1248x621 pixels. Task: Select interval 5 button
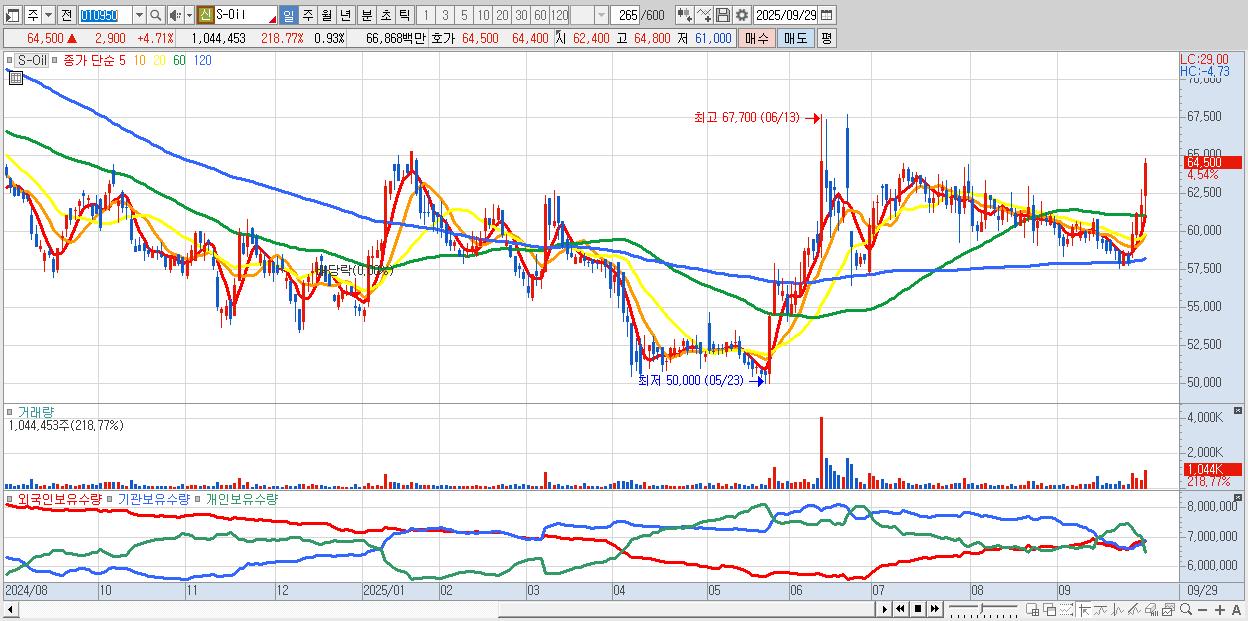tap(464, 15)
